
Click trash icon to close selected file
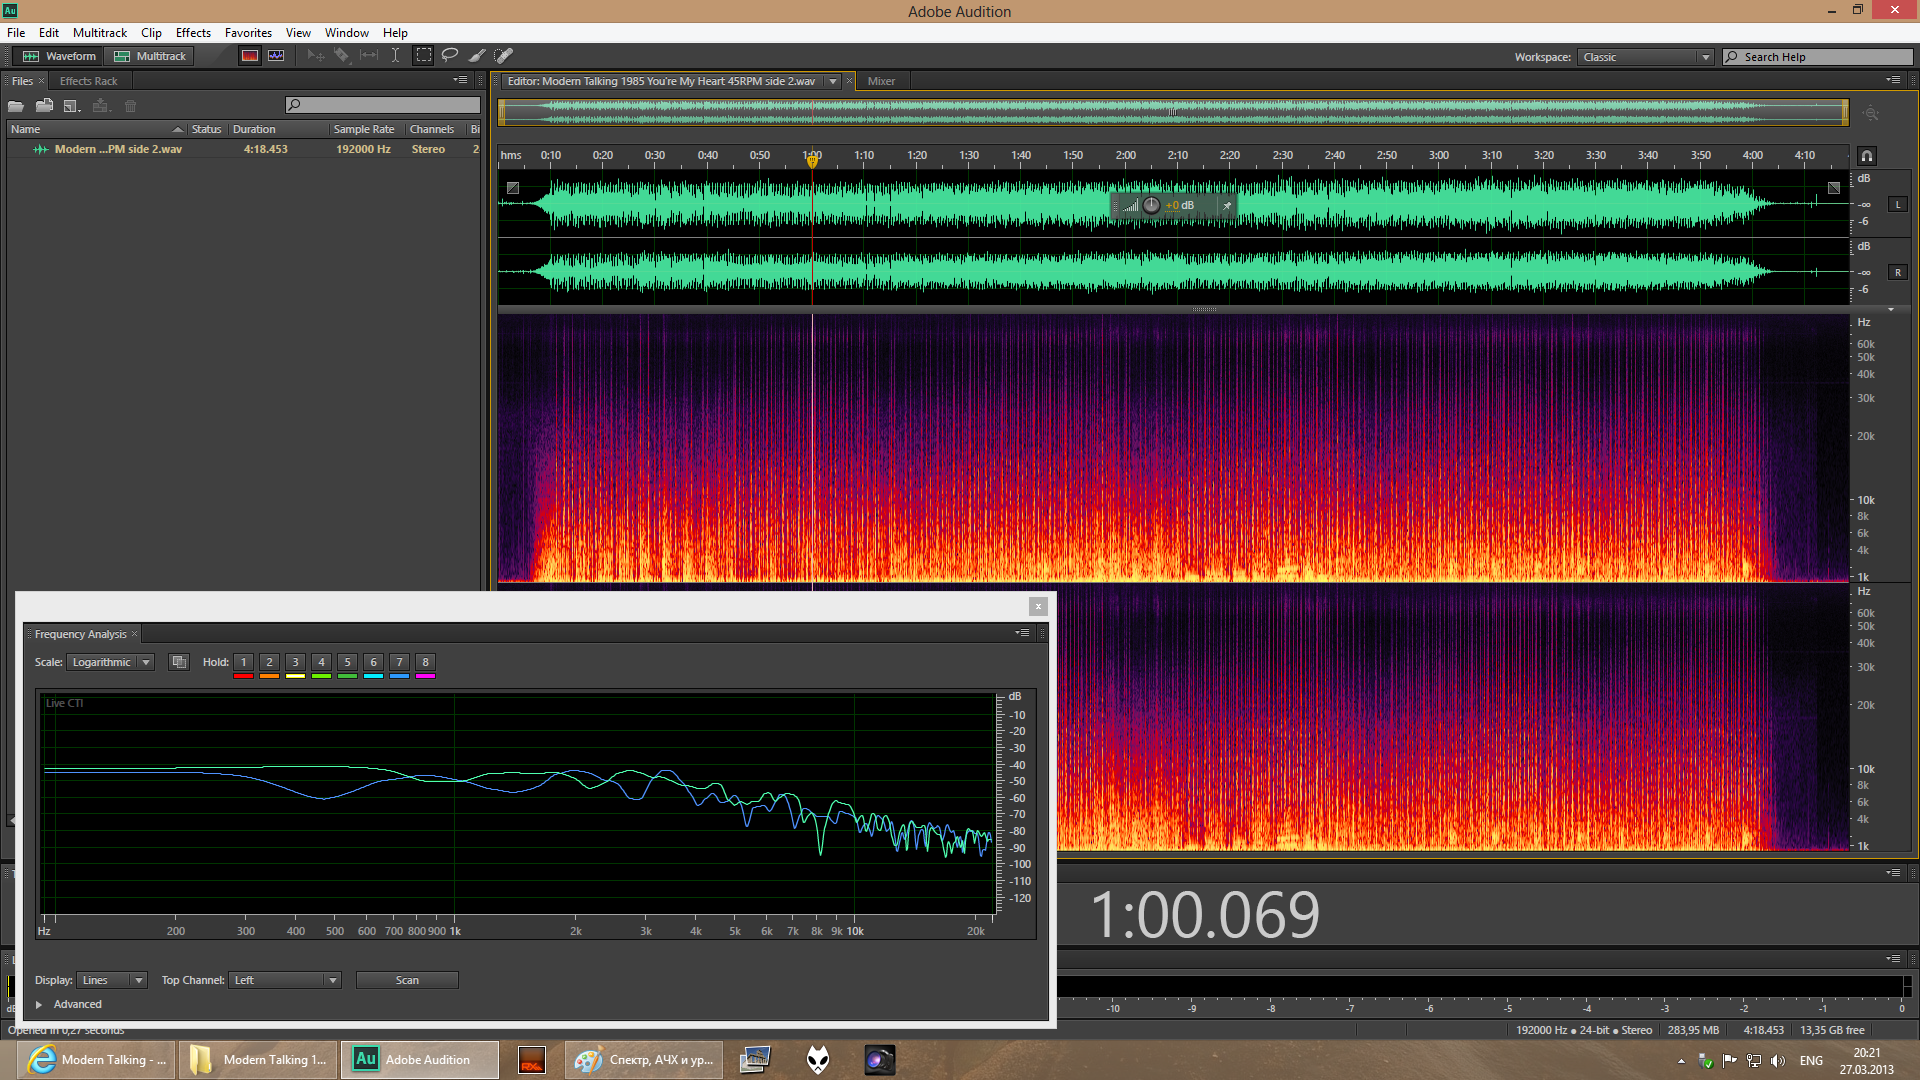tap(130, 106)
